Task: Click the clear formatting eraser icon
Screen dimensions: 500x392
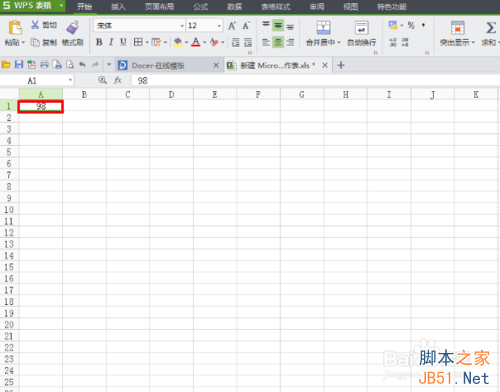Action: click(x=214, y=42)
